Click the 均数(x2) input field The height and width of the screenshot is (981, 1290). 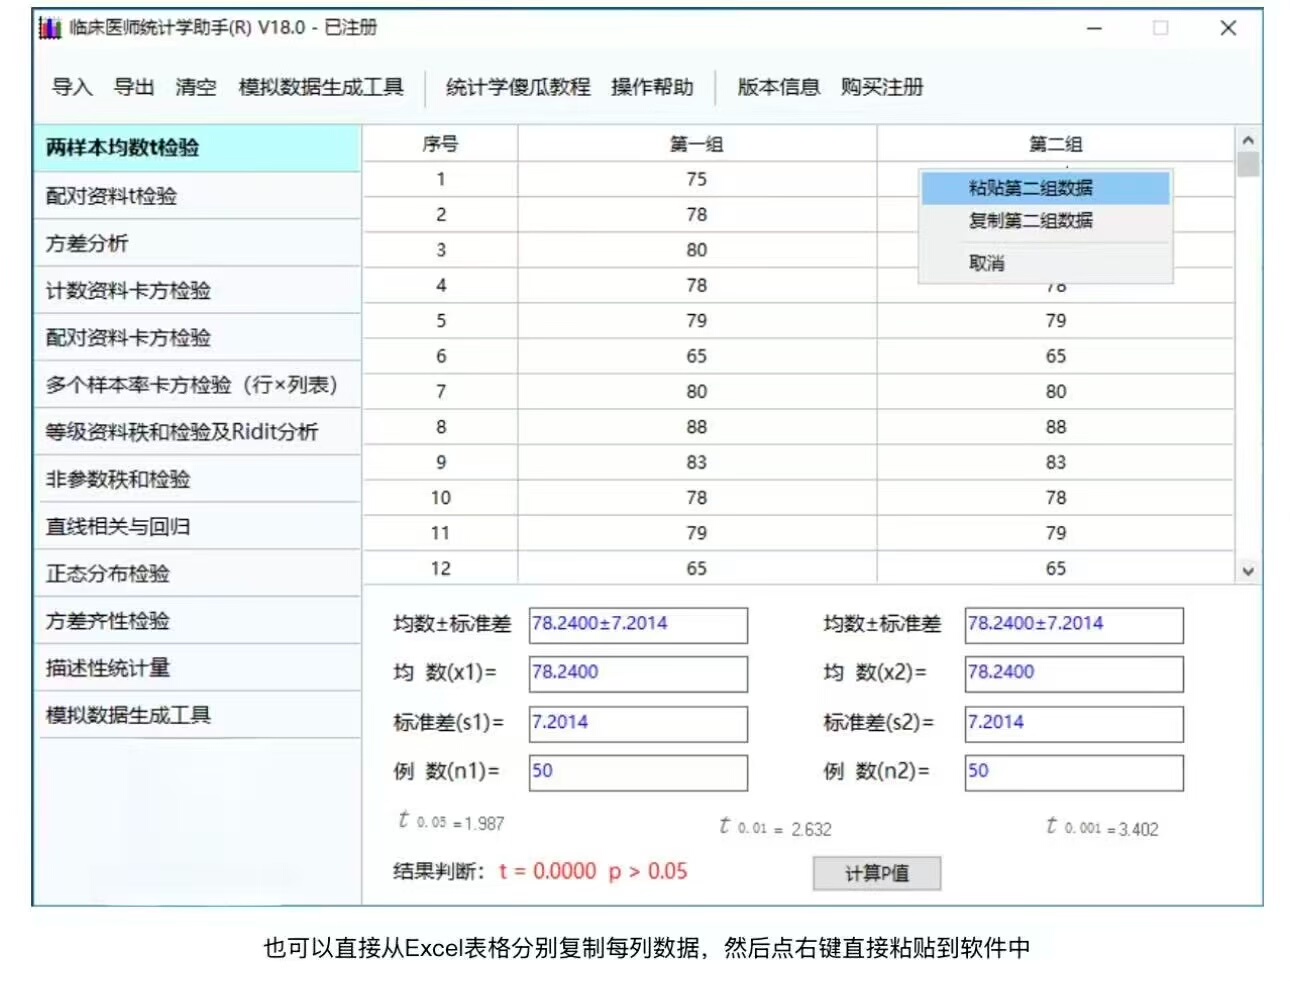(x=1074, y=674)
